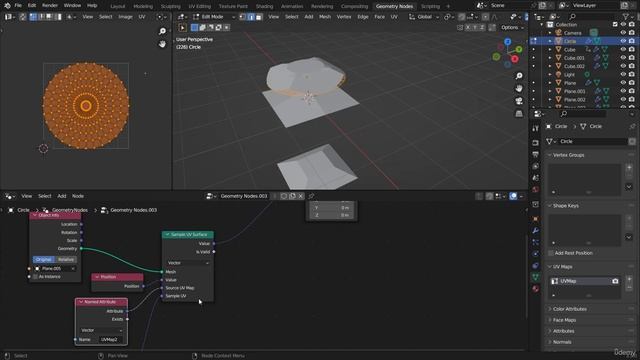Click Plane.005 object field in Object Info
This screenshot has height=360, width=640.
[55, 269]
